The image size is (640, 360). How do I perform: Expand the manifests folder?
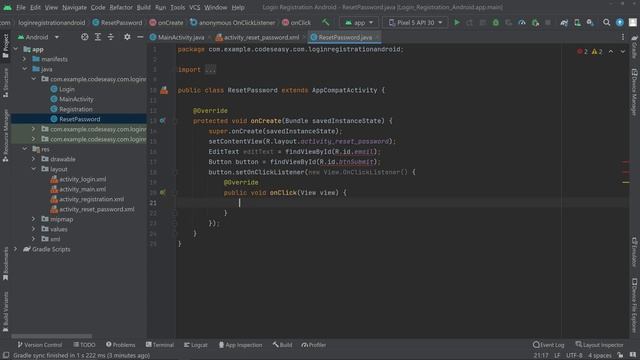[x=24, y=59]
